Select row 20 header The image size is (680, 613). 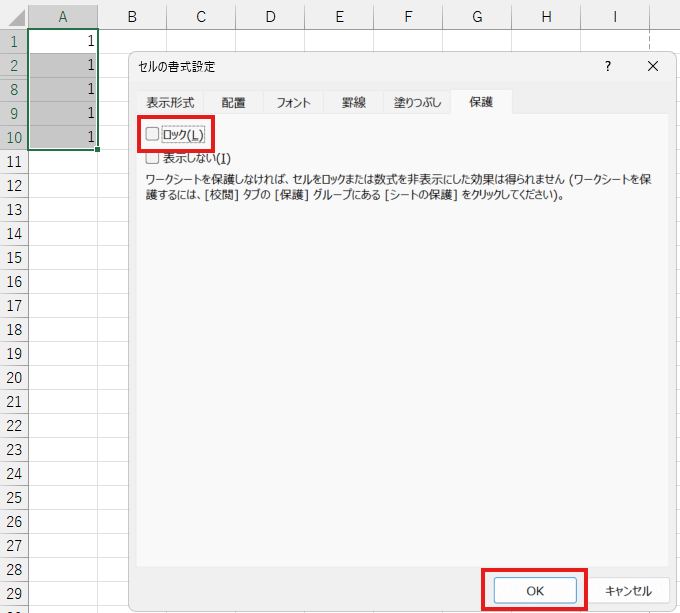tap(14, 378)
